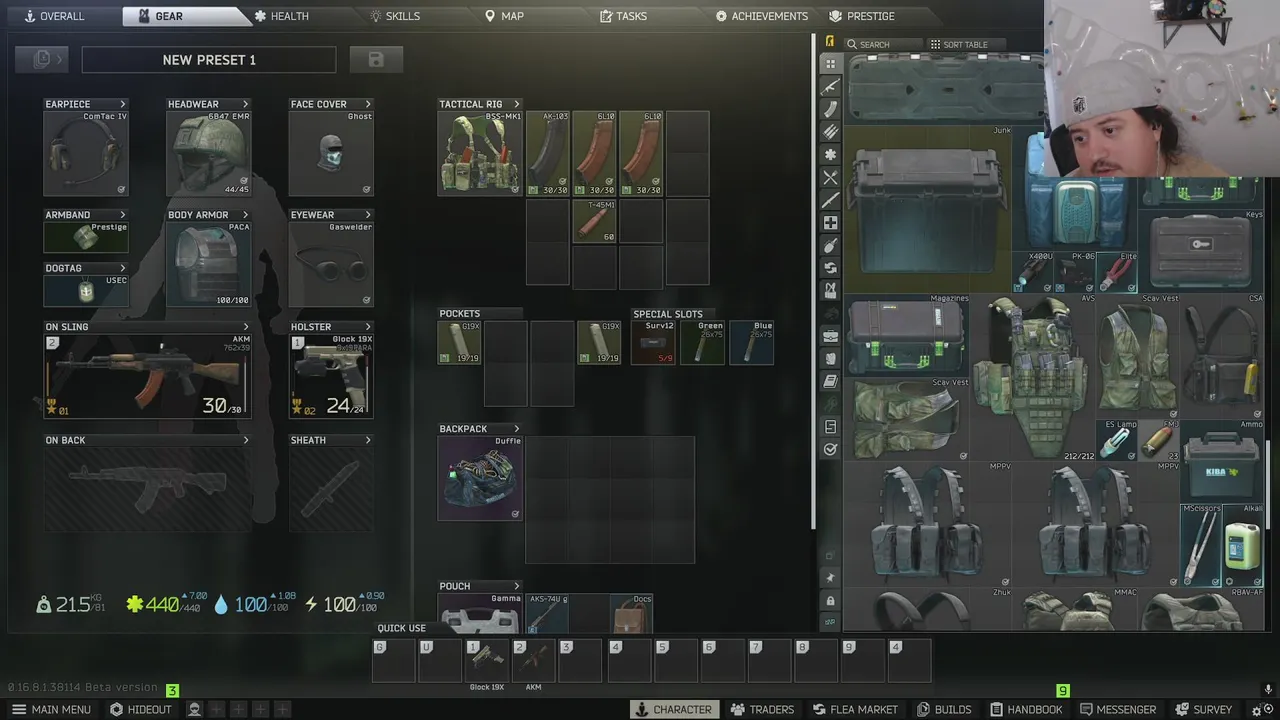Image resolution: width=1280 pixels, height=720 pixels.
Task: Expand the Headwear slot arrow
Action: pyautogui.click(x=245, y=104)
